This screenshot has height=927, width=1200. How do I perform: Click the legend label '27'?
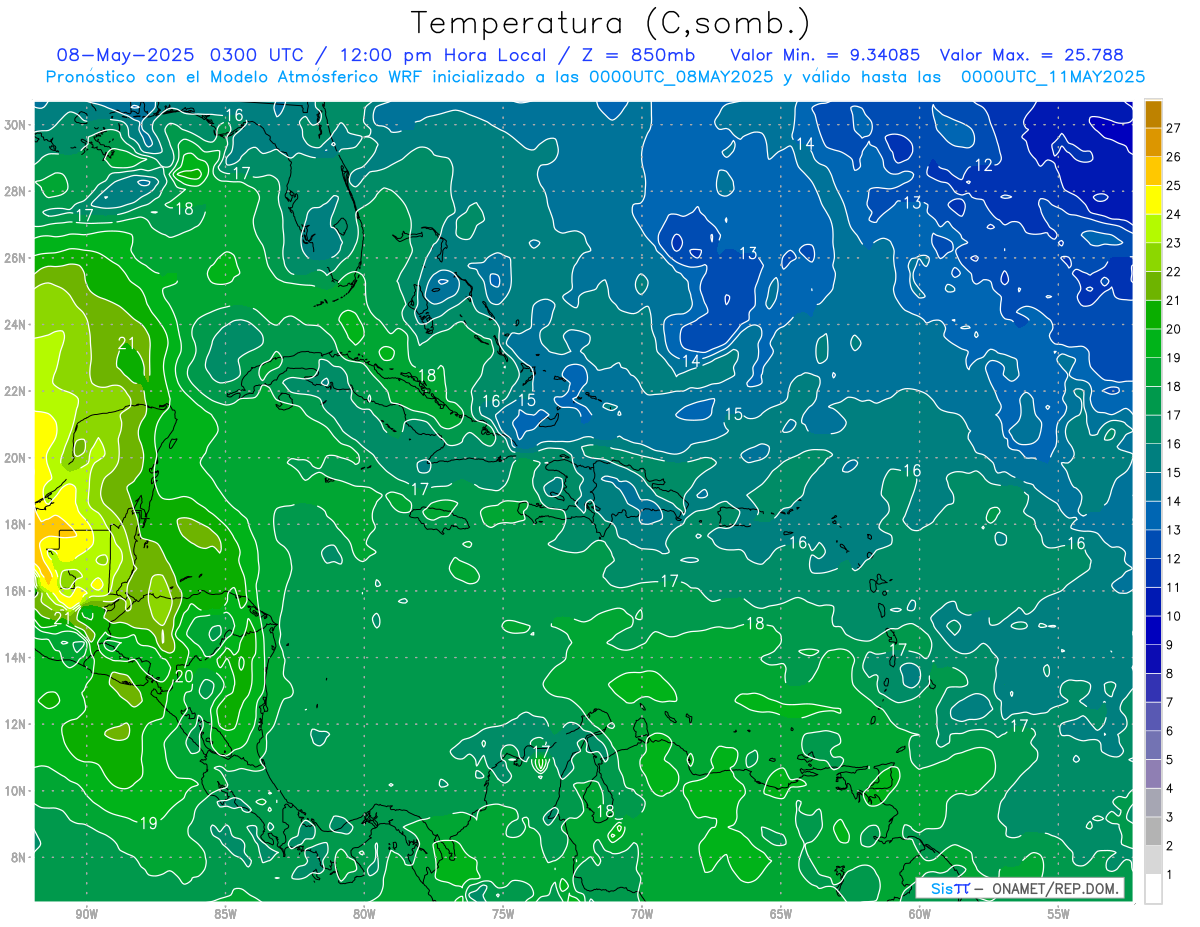pyautogui.click(x=1173, y=128)
